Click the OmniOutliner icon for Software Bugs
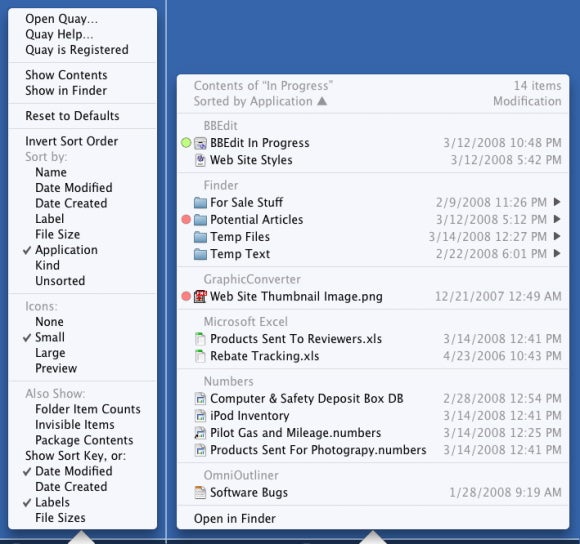The height and width of the screenshot is (544, 580). [200, 493]
